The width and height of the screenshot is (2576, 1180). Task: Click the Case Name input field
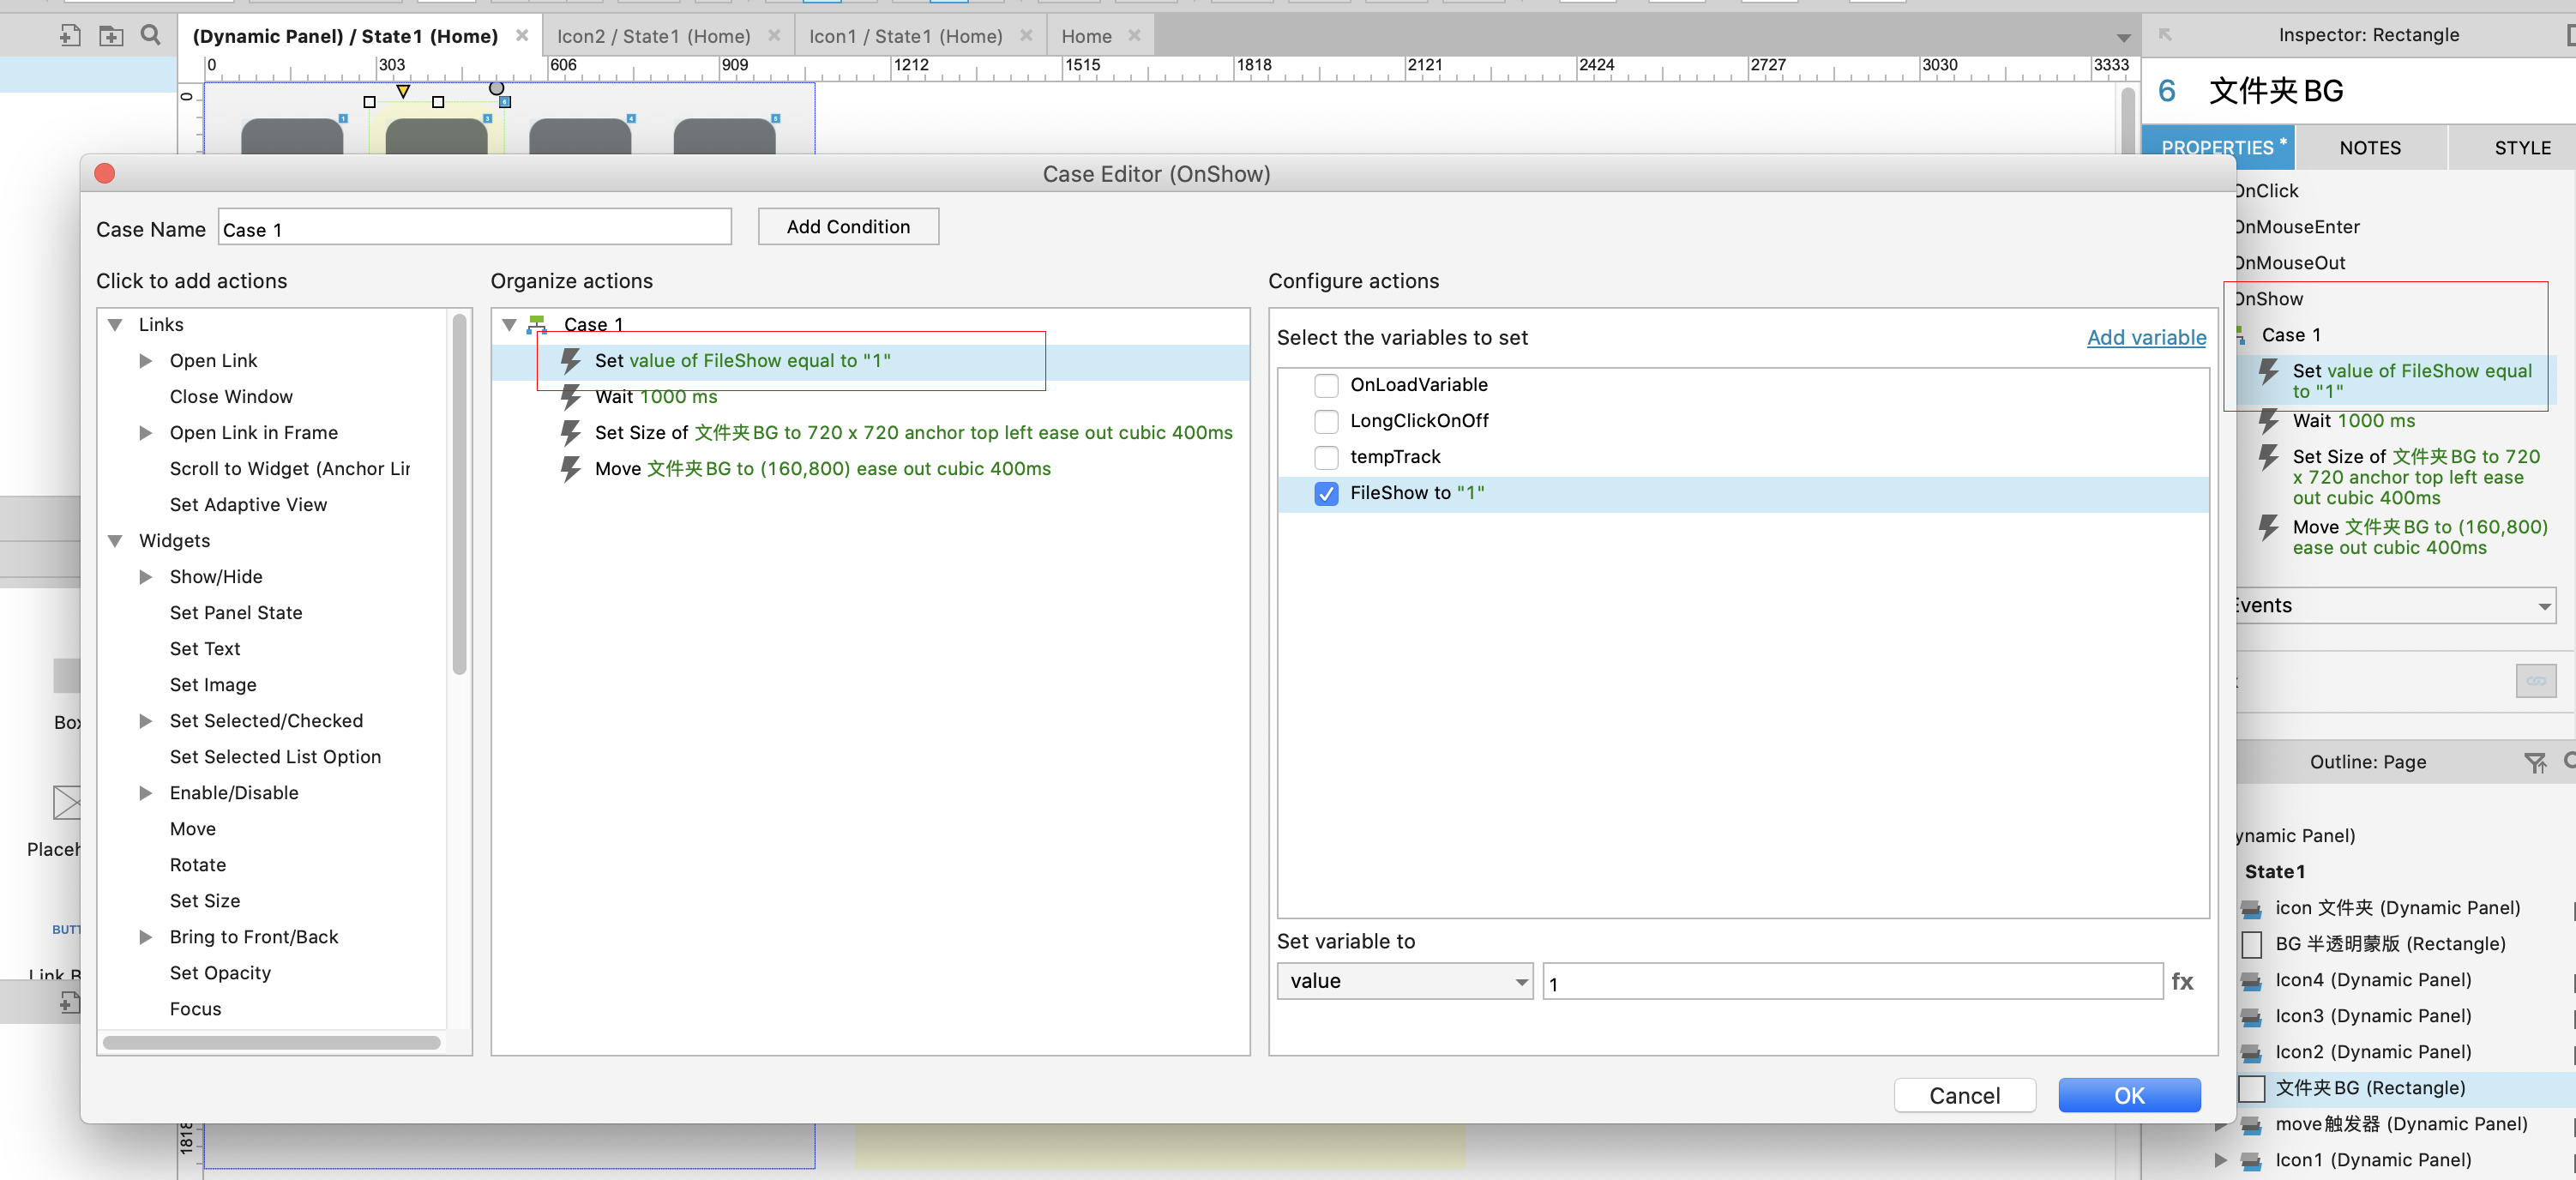tap(474, 229)
